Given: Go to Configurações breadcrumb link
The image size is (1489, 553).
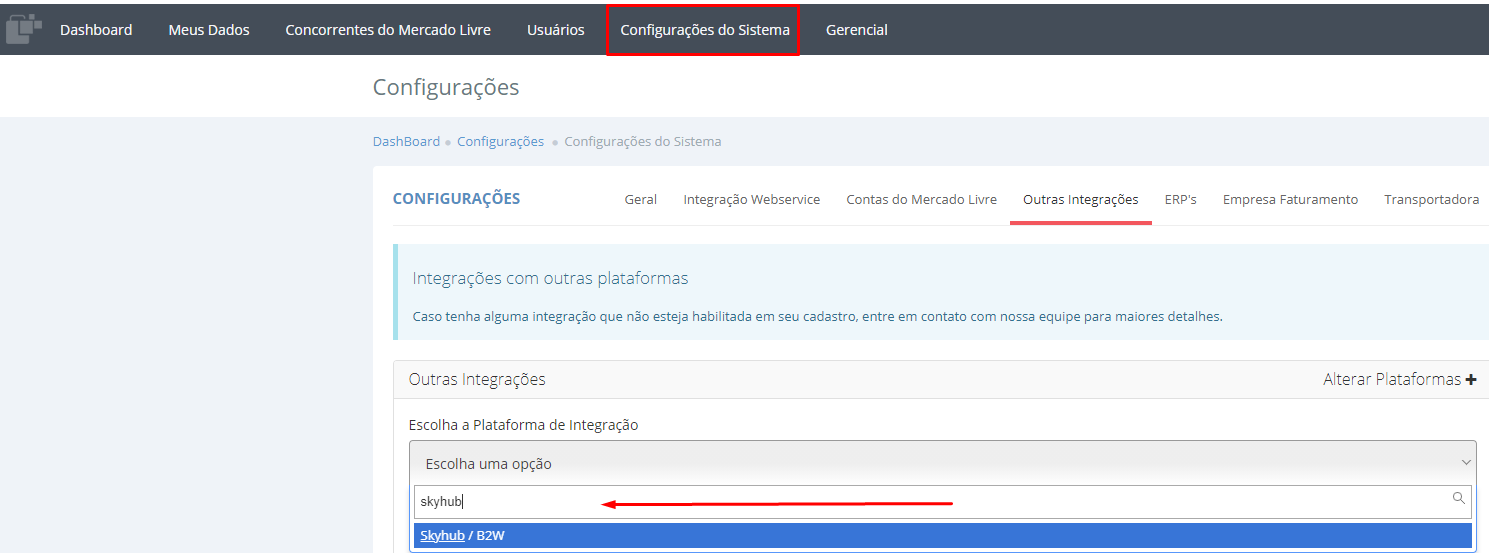Looking at the screenshot, I should click(x=501, y=142).
